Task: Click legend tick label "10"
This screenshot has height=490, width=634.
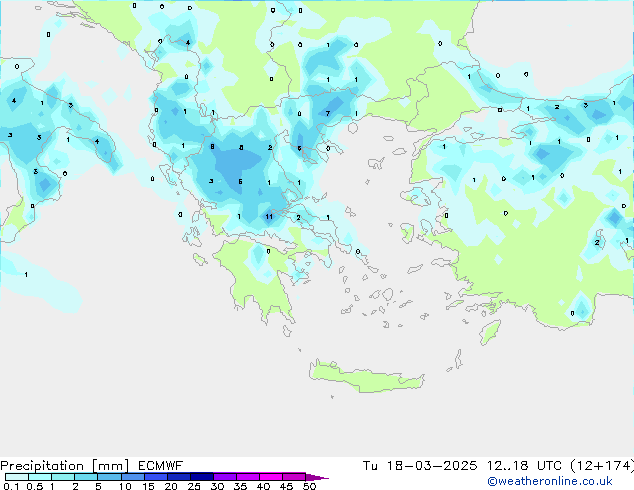Action: [x=125, y=486]
